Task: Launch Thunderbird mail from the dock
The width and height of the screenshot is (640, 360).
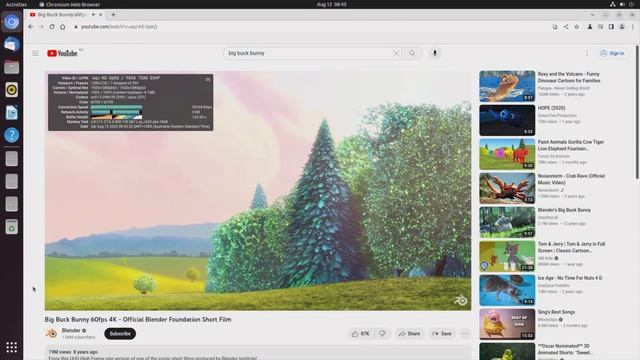Action: pos(11,44)
